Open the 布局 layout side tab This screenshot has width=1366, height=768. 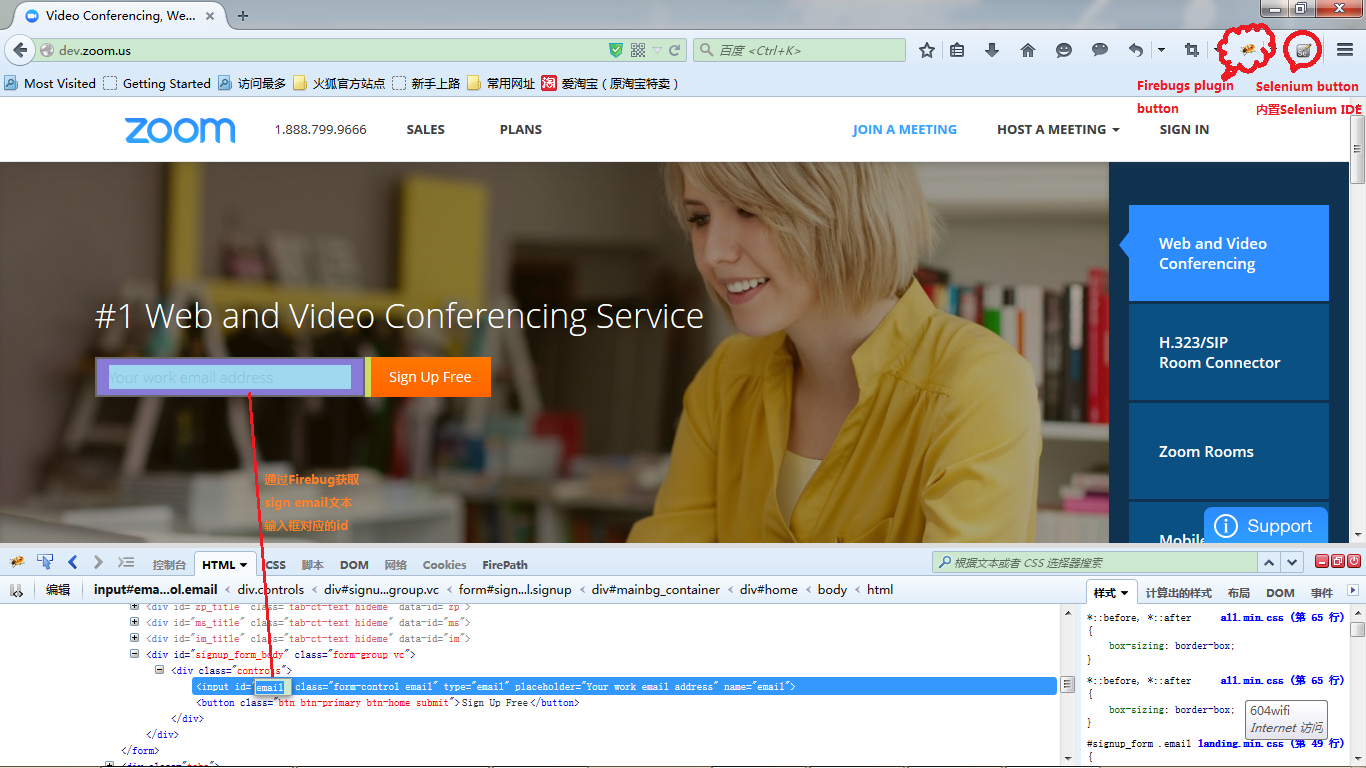coord(1238,593)
